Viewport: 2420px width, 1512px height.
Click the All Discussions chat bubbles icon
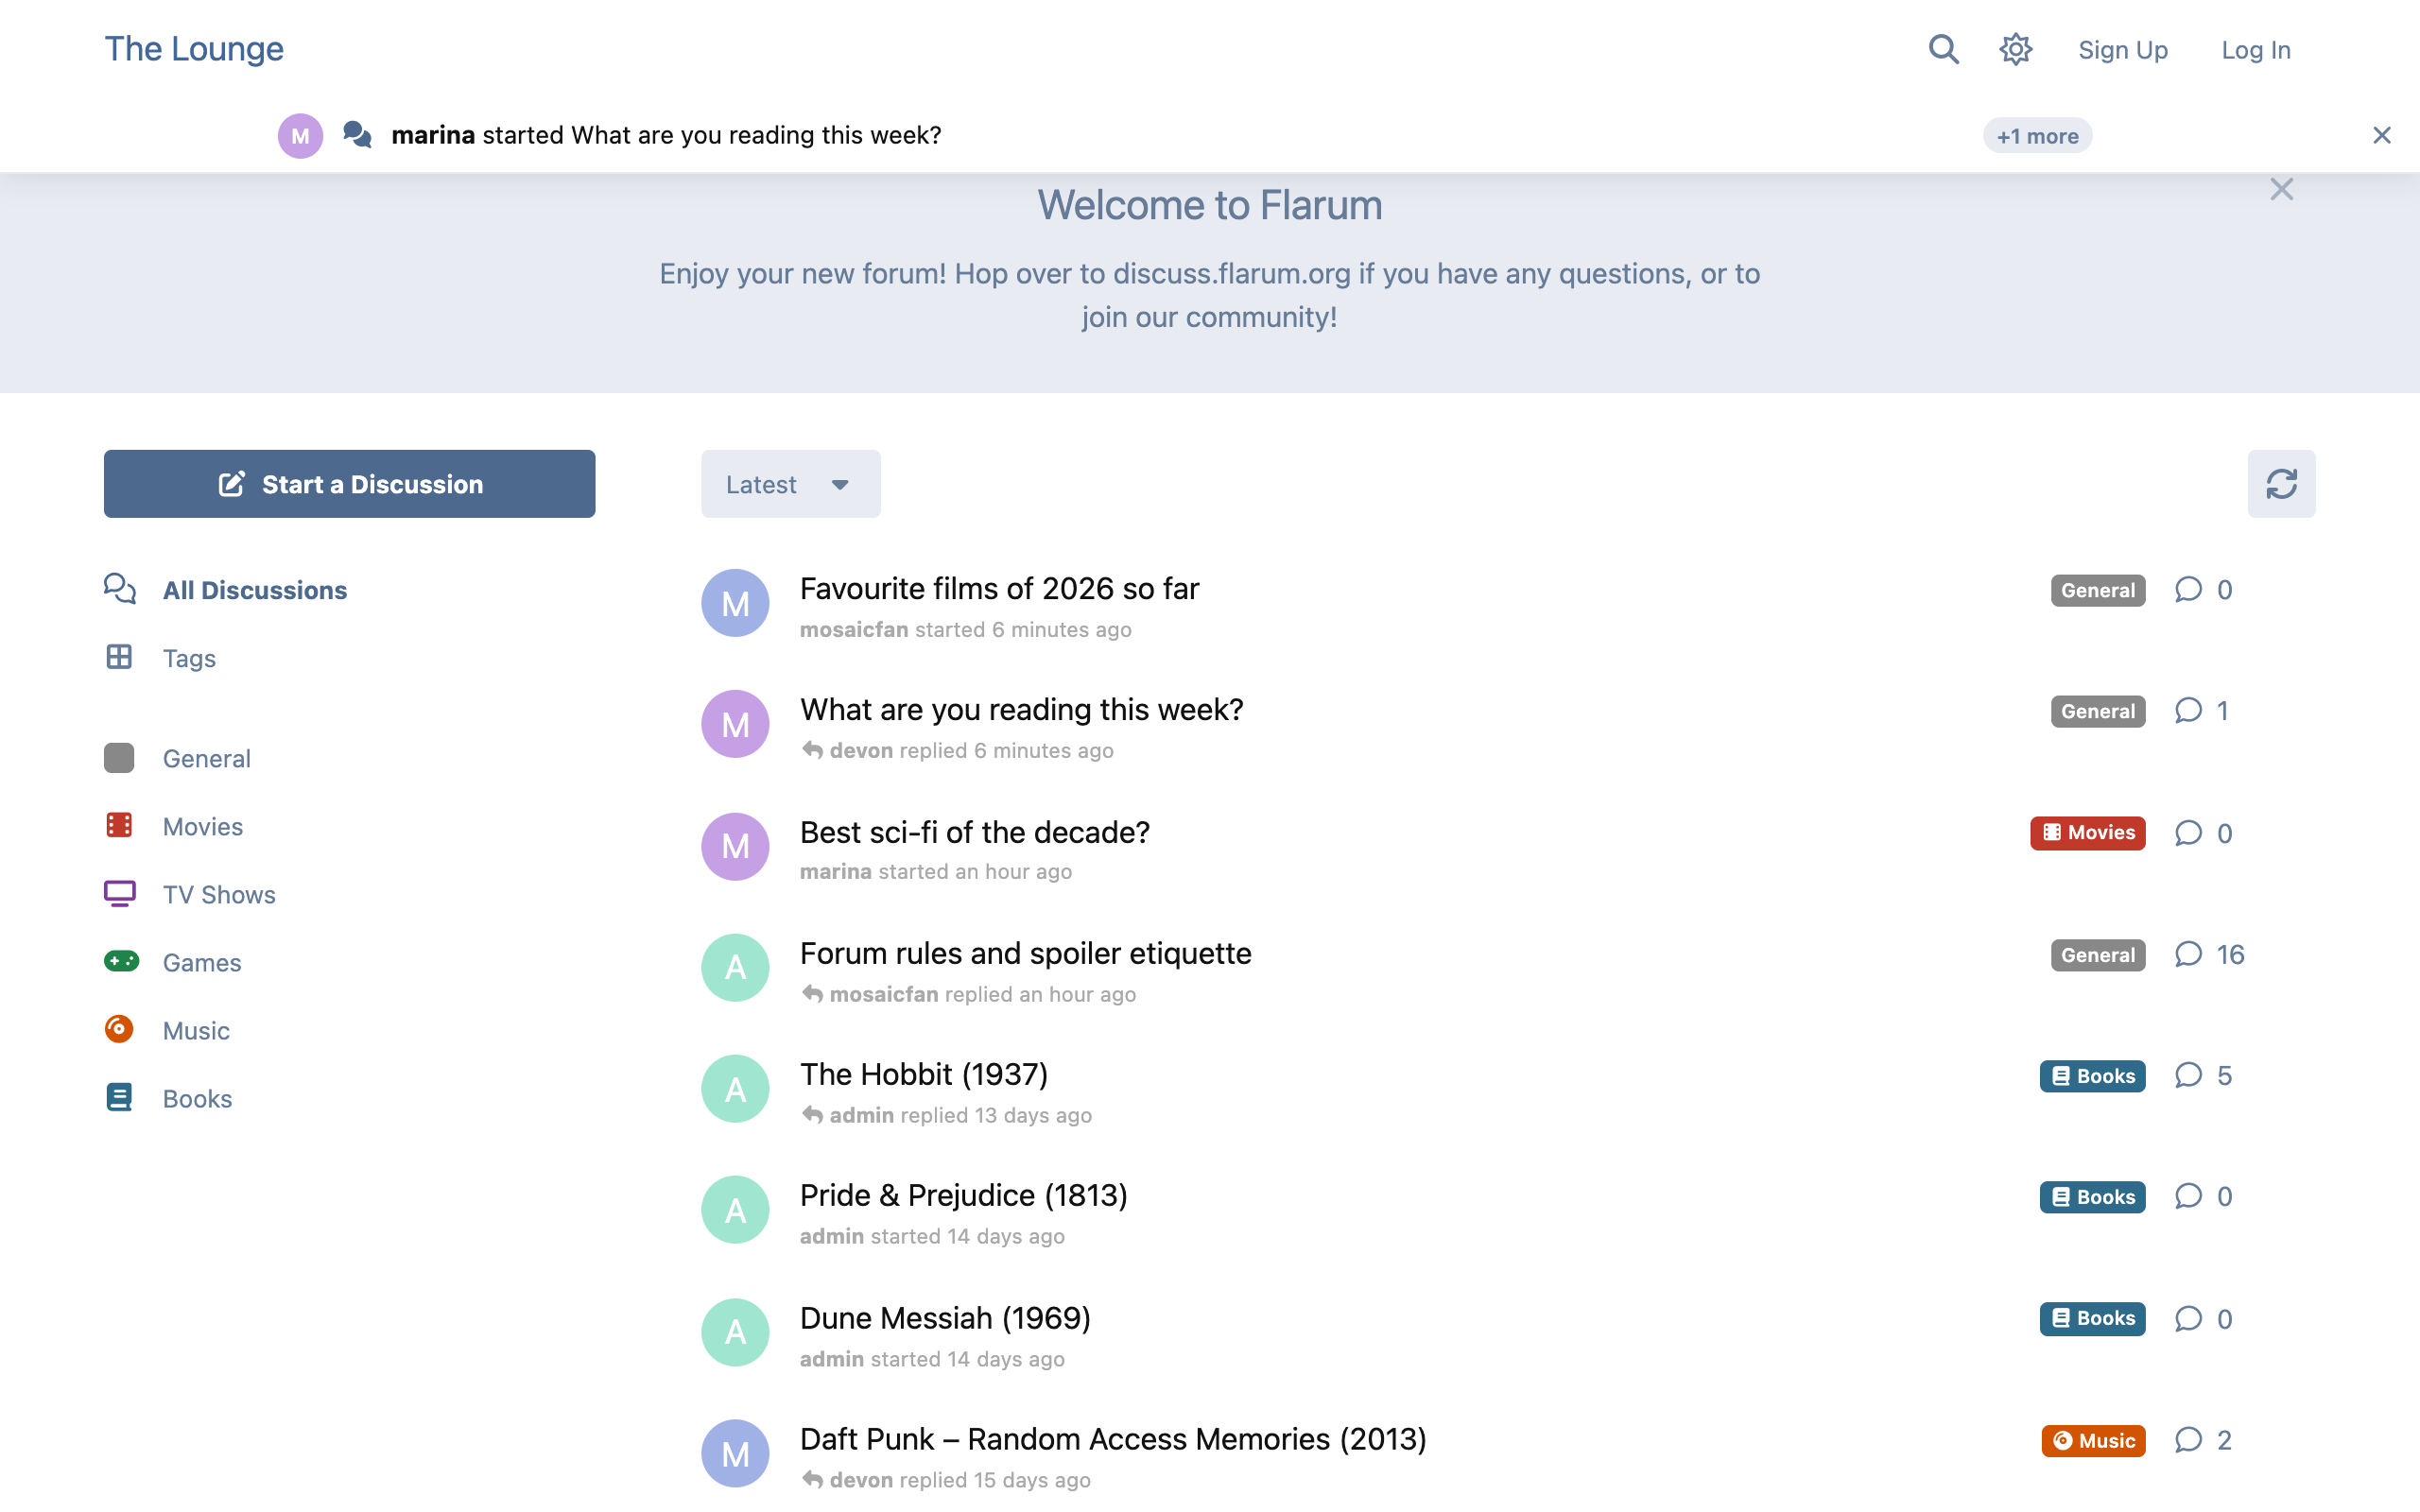coord(120,588)
